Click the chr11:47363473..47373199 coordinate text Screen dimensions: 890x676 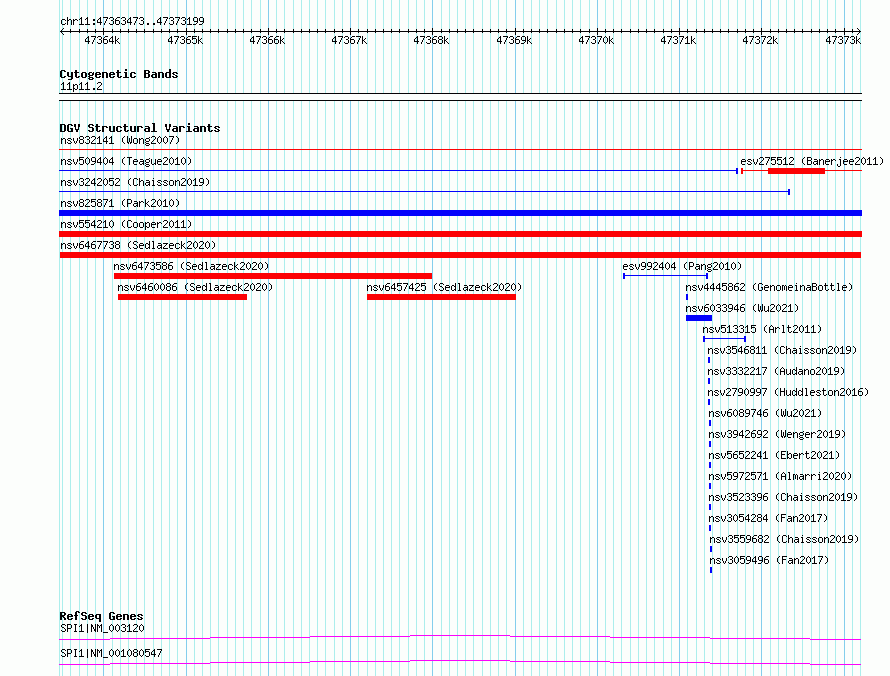pos(132,21)
